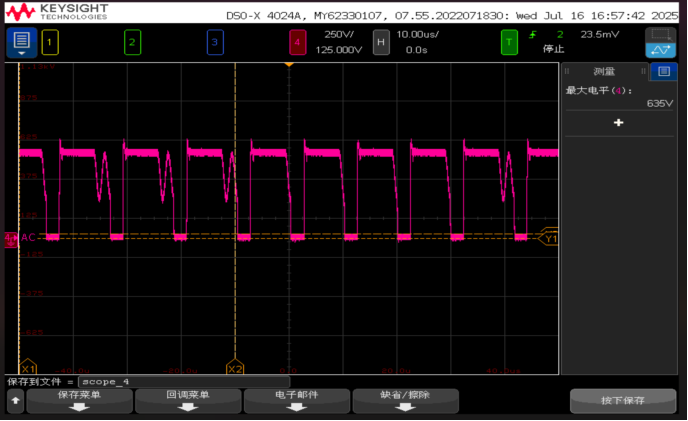688x421 pixels.
Task: Click the Keysight logo
Action: click(57, 12)
